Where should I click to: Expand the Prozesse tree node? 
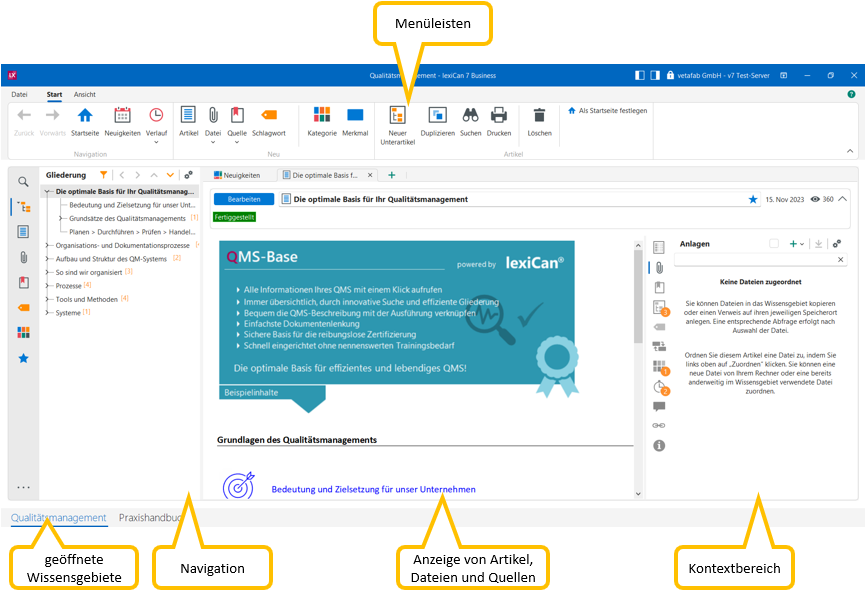coord(47,285)
